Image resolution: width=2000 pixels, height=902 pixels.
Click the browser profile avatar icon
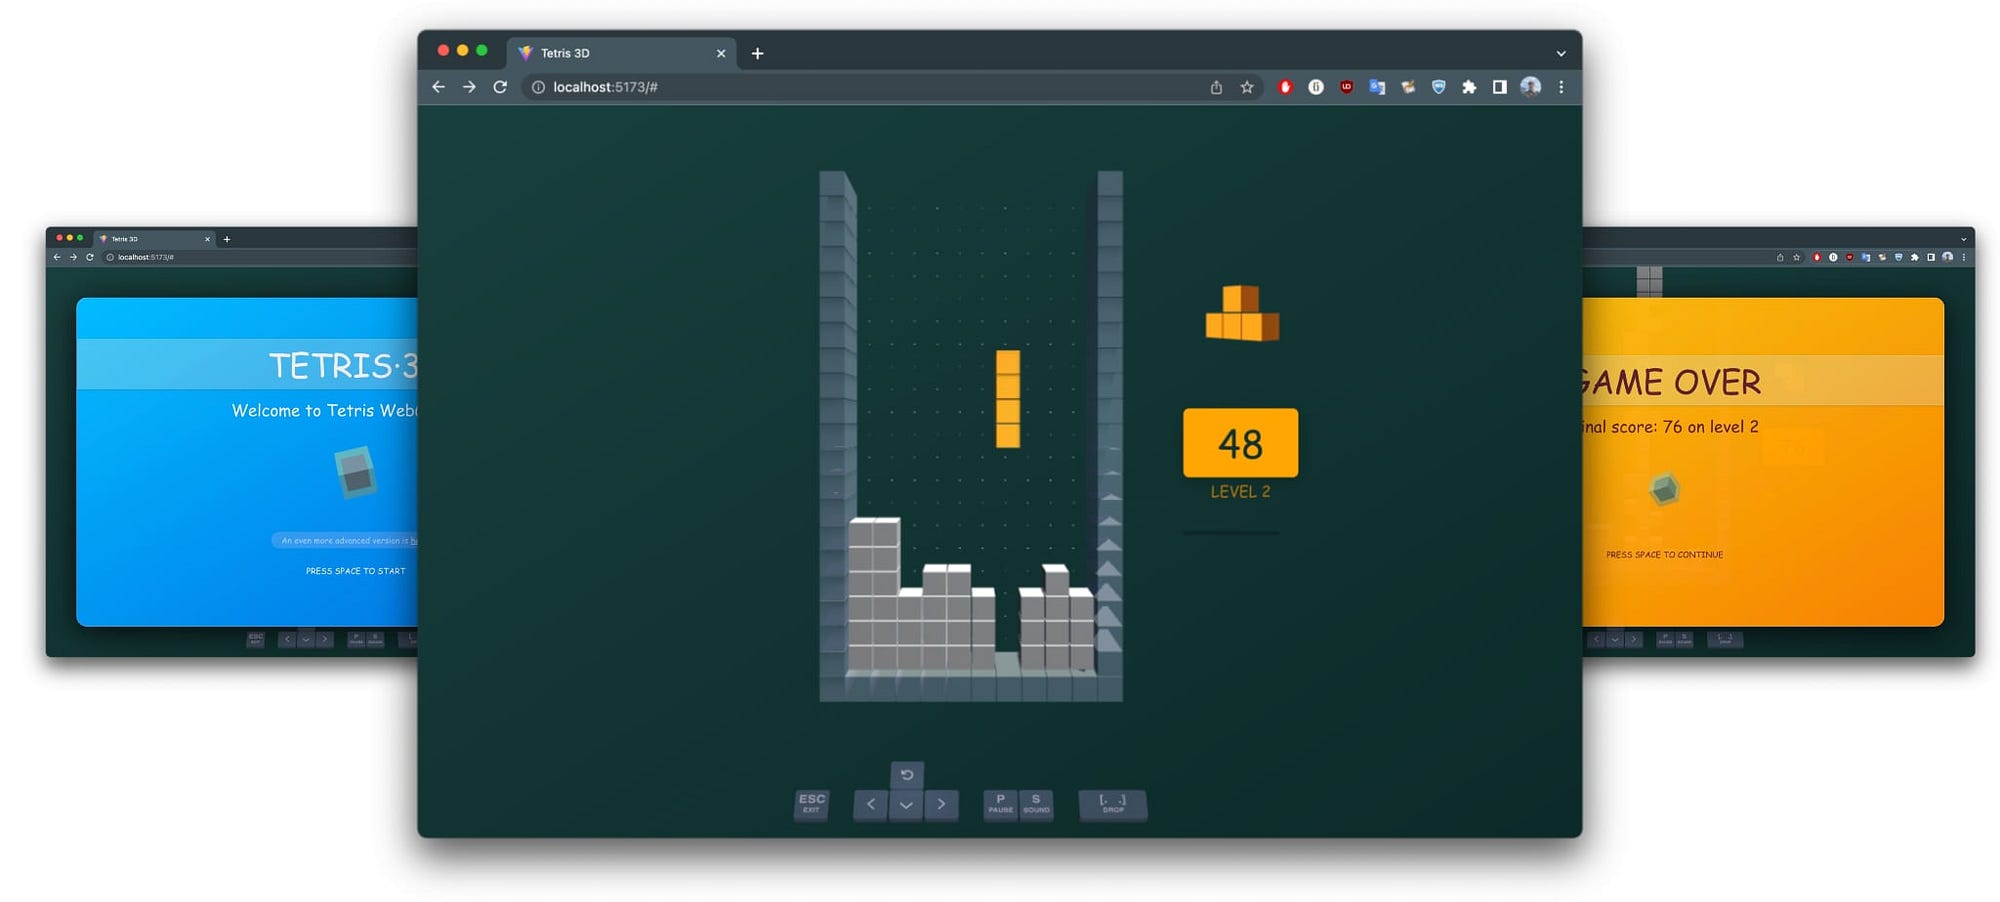(x=1529, y=87)
